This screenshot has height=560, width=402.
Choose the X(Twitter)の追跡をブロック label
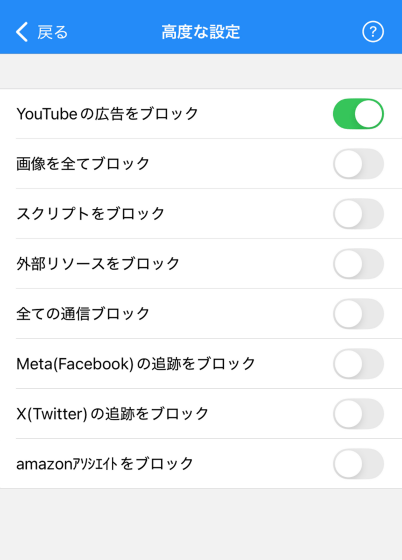point(112,414)
